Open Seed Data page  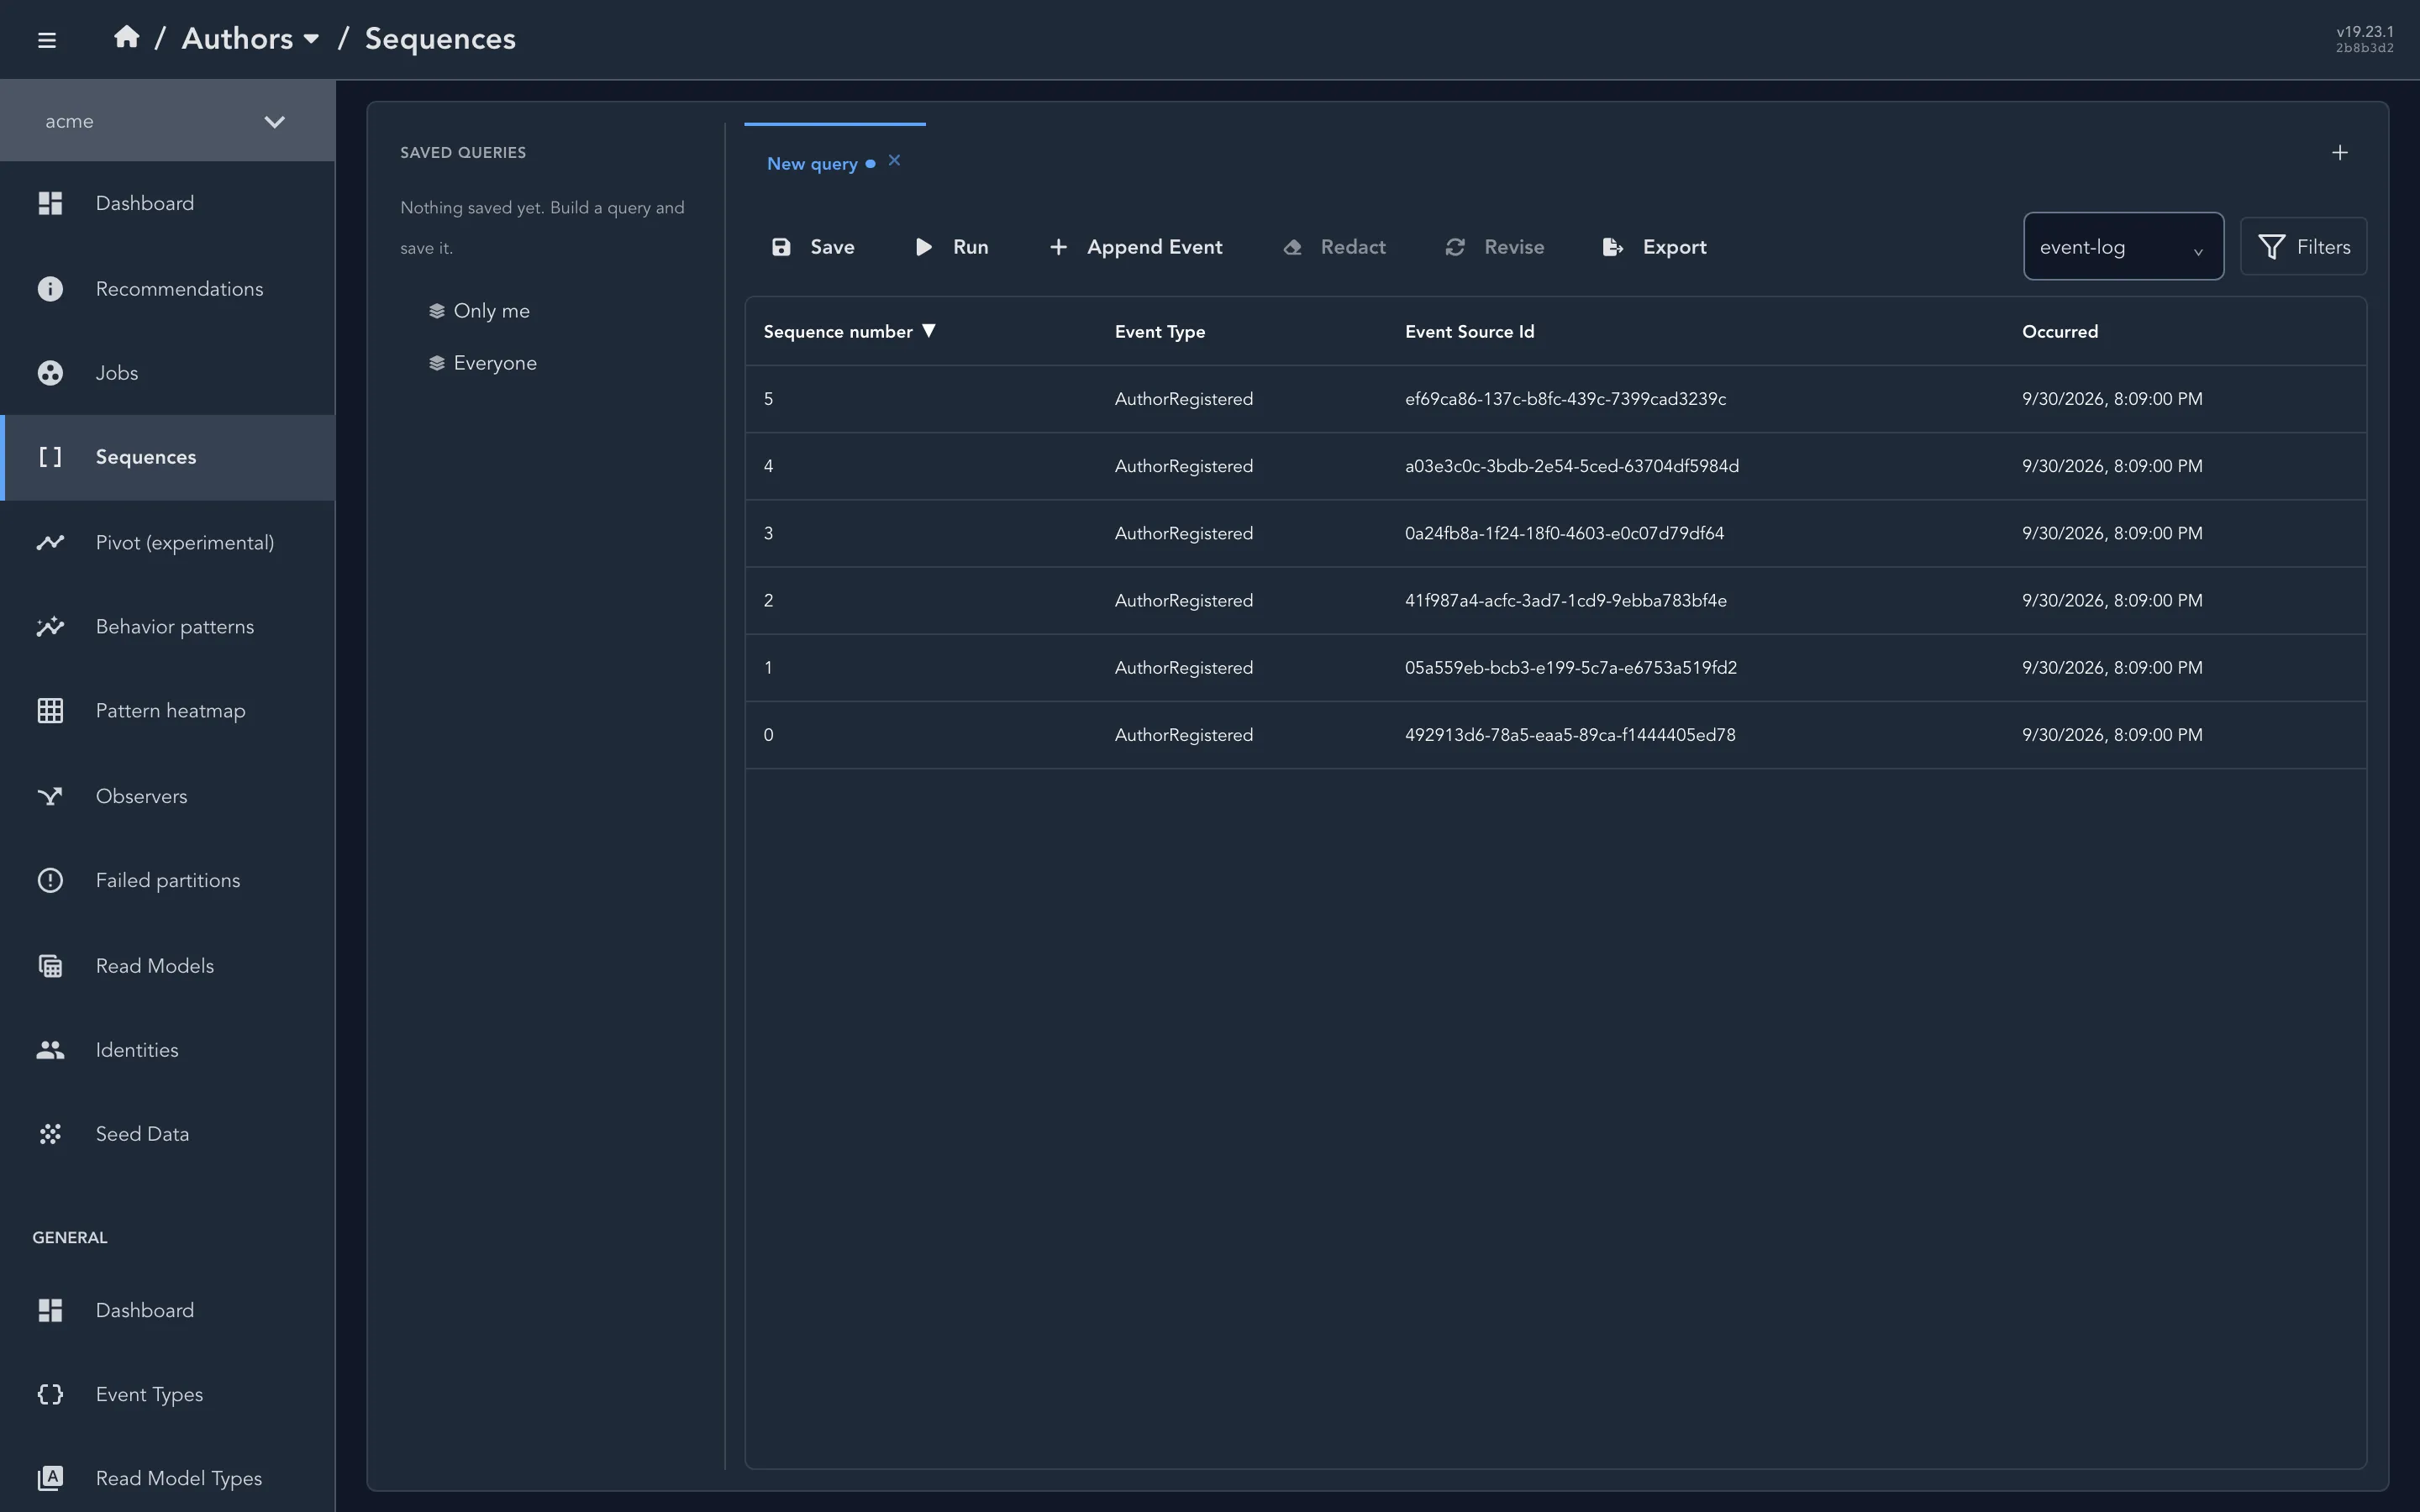[x=167, y=1134]
